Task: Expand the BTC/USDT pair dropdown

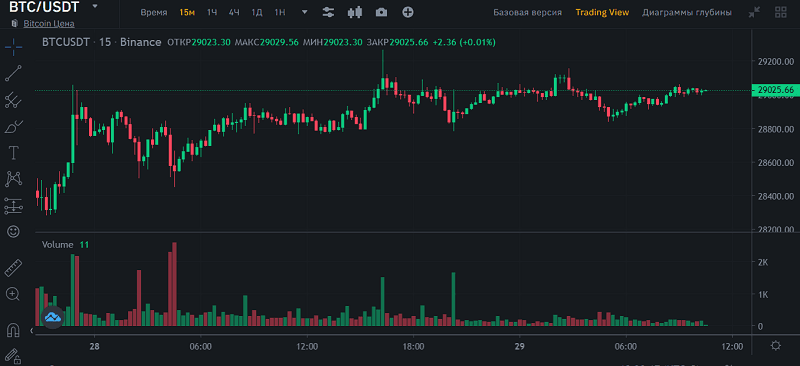Action: [x=94, y=7]
